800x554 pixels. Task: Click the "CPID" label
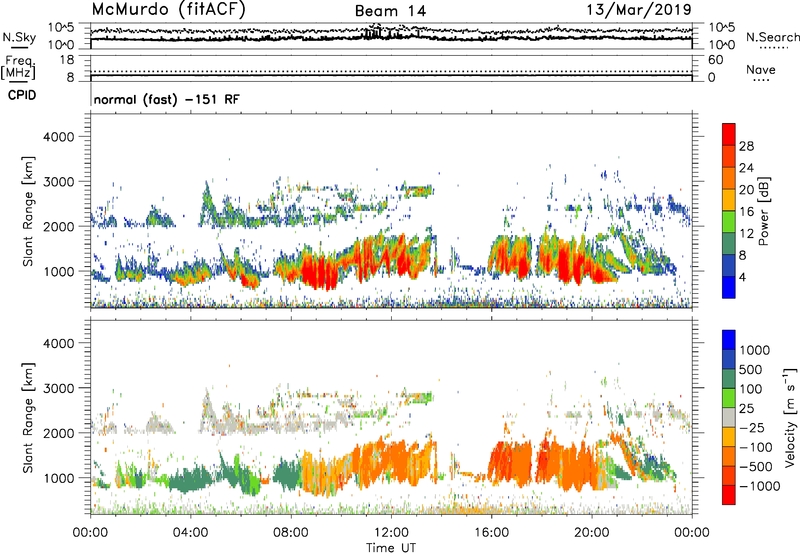coord(22,95)
